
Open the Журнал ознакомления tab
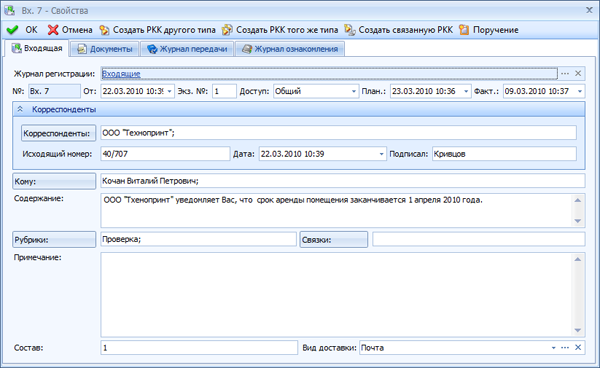click(x=290, y=49)
